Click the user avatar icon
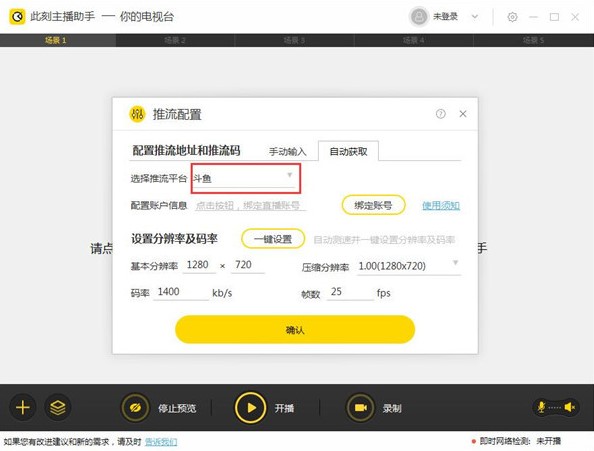The width and height of the screenshot is (594, 451). point(419,17)
